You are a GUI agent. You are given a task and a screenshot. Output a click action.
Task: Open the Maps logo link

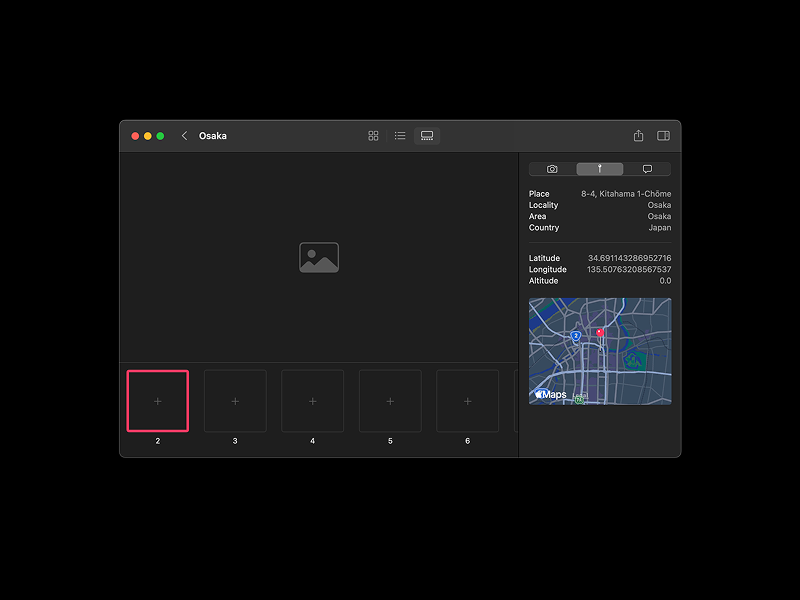[551, 394]
